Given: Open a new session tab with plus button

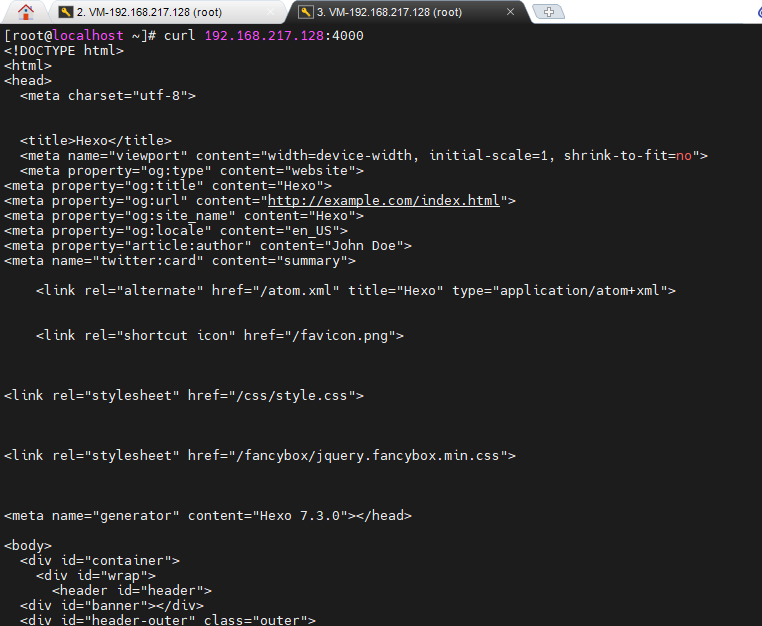Looking at the screenshot, I should click(549, 12).
